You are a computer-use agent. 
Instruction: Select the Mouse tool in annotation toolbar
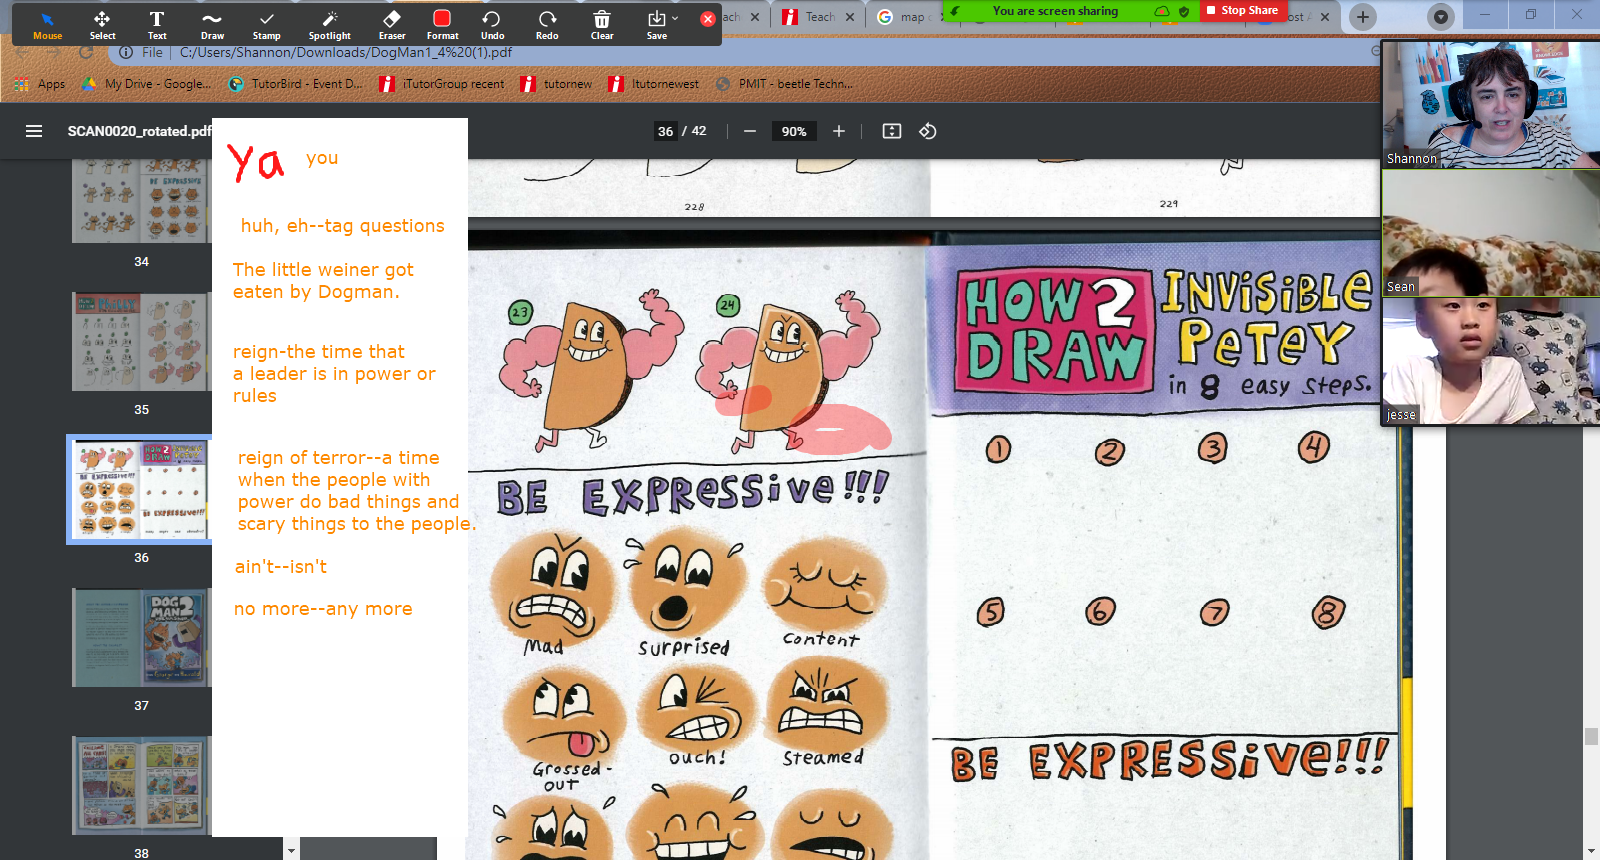click(x=47, y=25)
